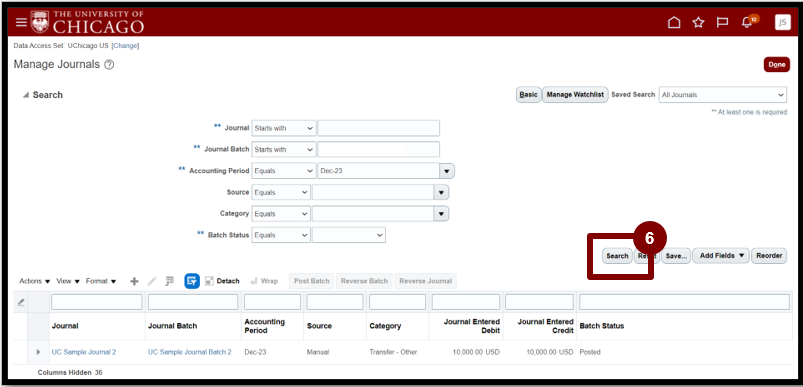Click the Manage Watchlist button
The width and height of the screenshot is (803, 387).
tap(575, 95)
